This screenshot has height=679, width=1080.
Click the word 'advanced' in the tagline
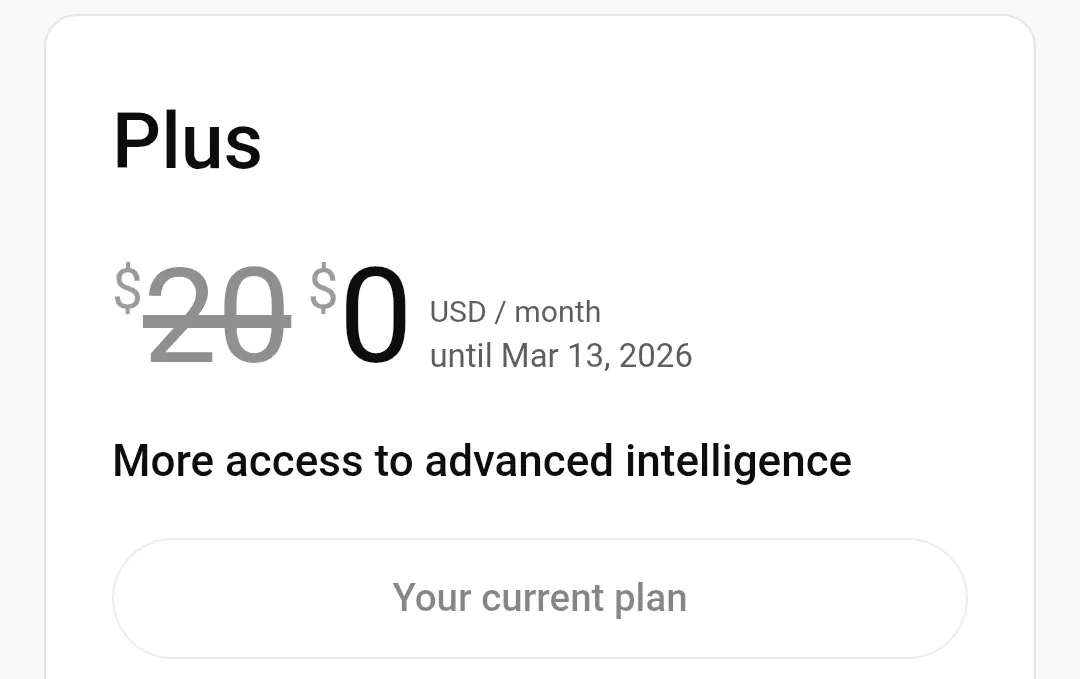pyautogui.click(x=519, y=461)
